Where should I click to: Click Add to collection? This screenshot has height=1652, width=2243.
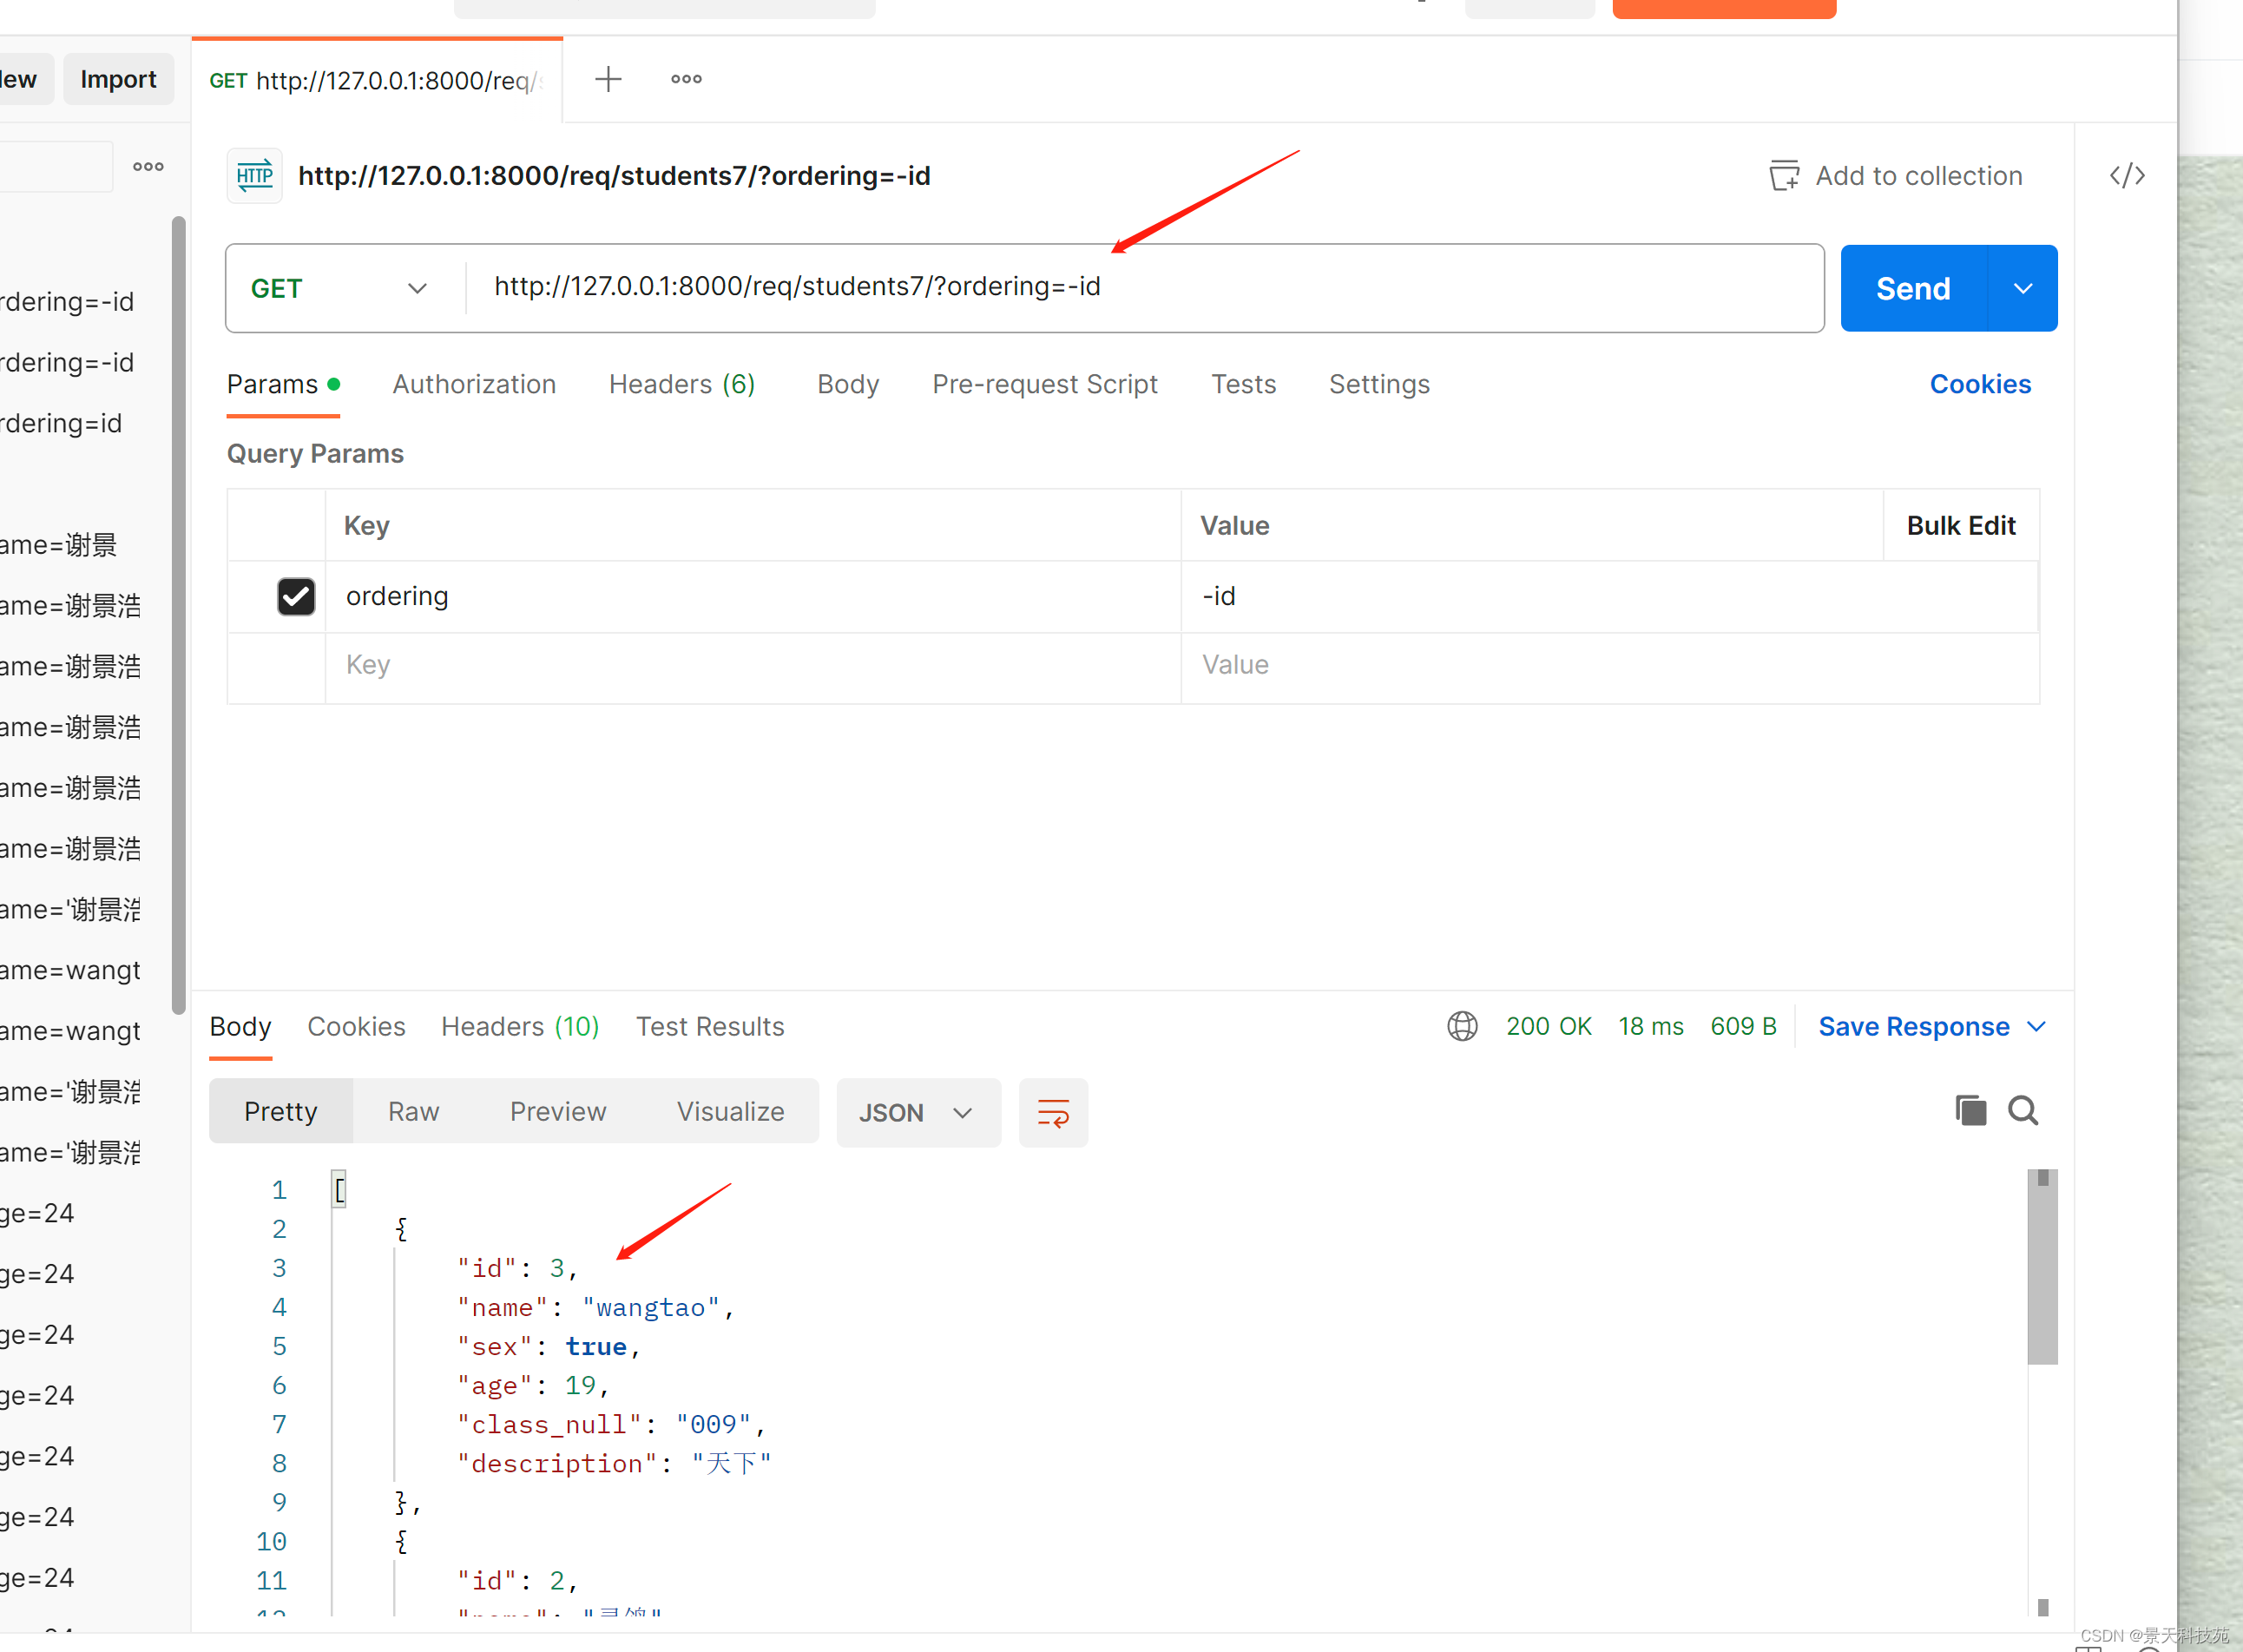tap(1896, 176)
